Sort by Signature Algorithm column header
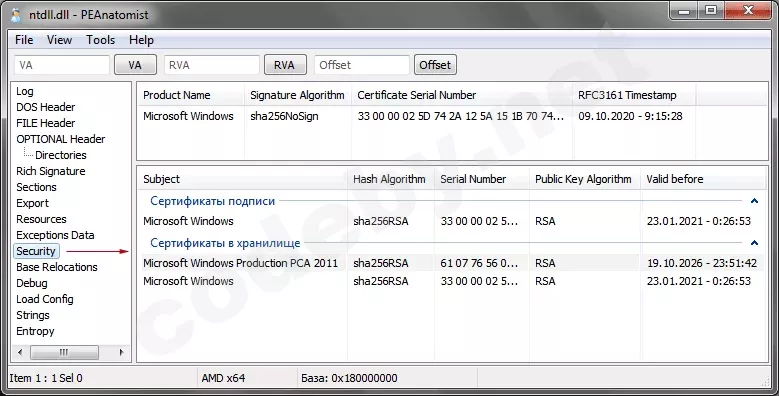 [298, 95]
